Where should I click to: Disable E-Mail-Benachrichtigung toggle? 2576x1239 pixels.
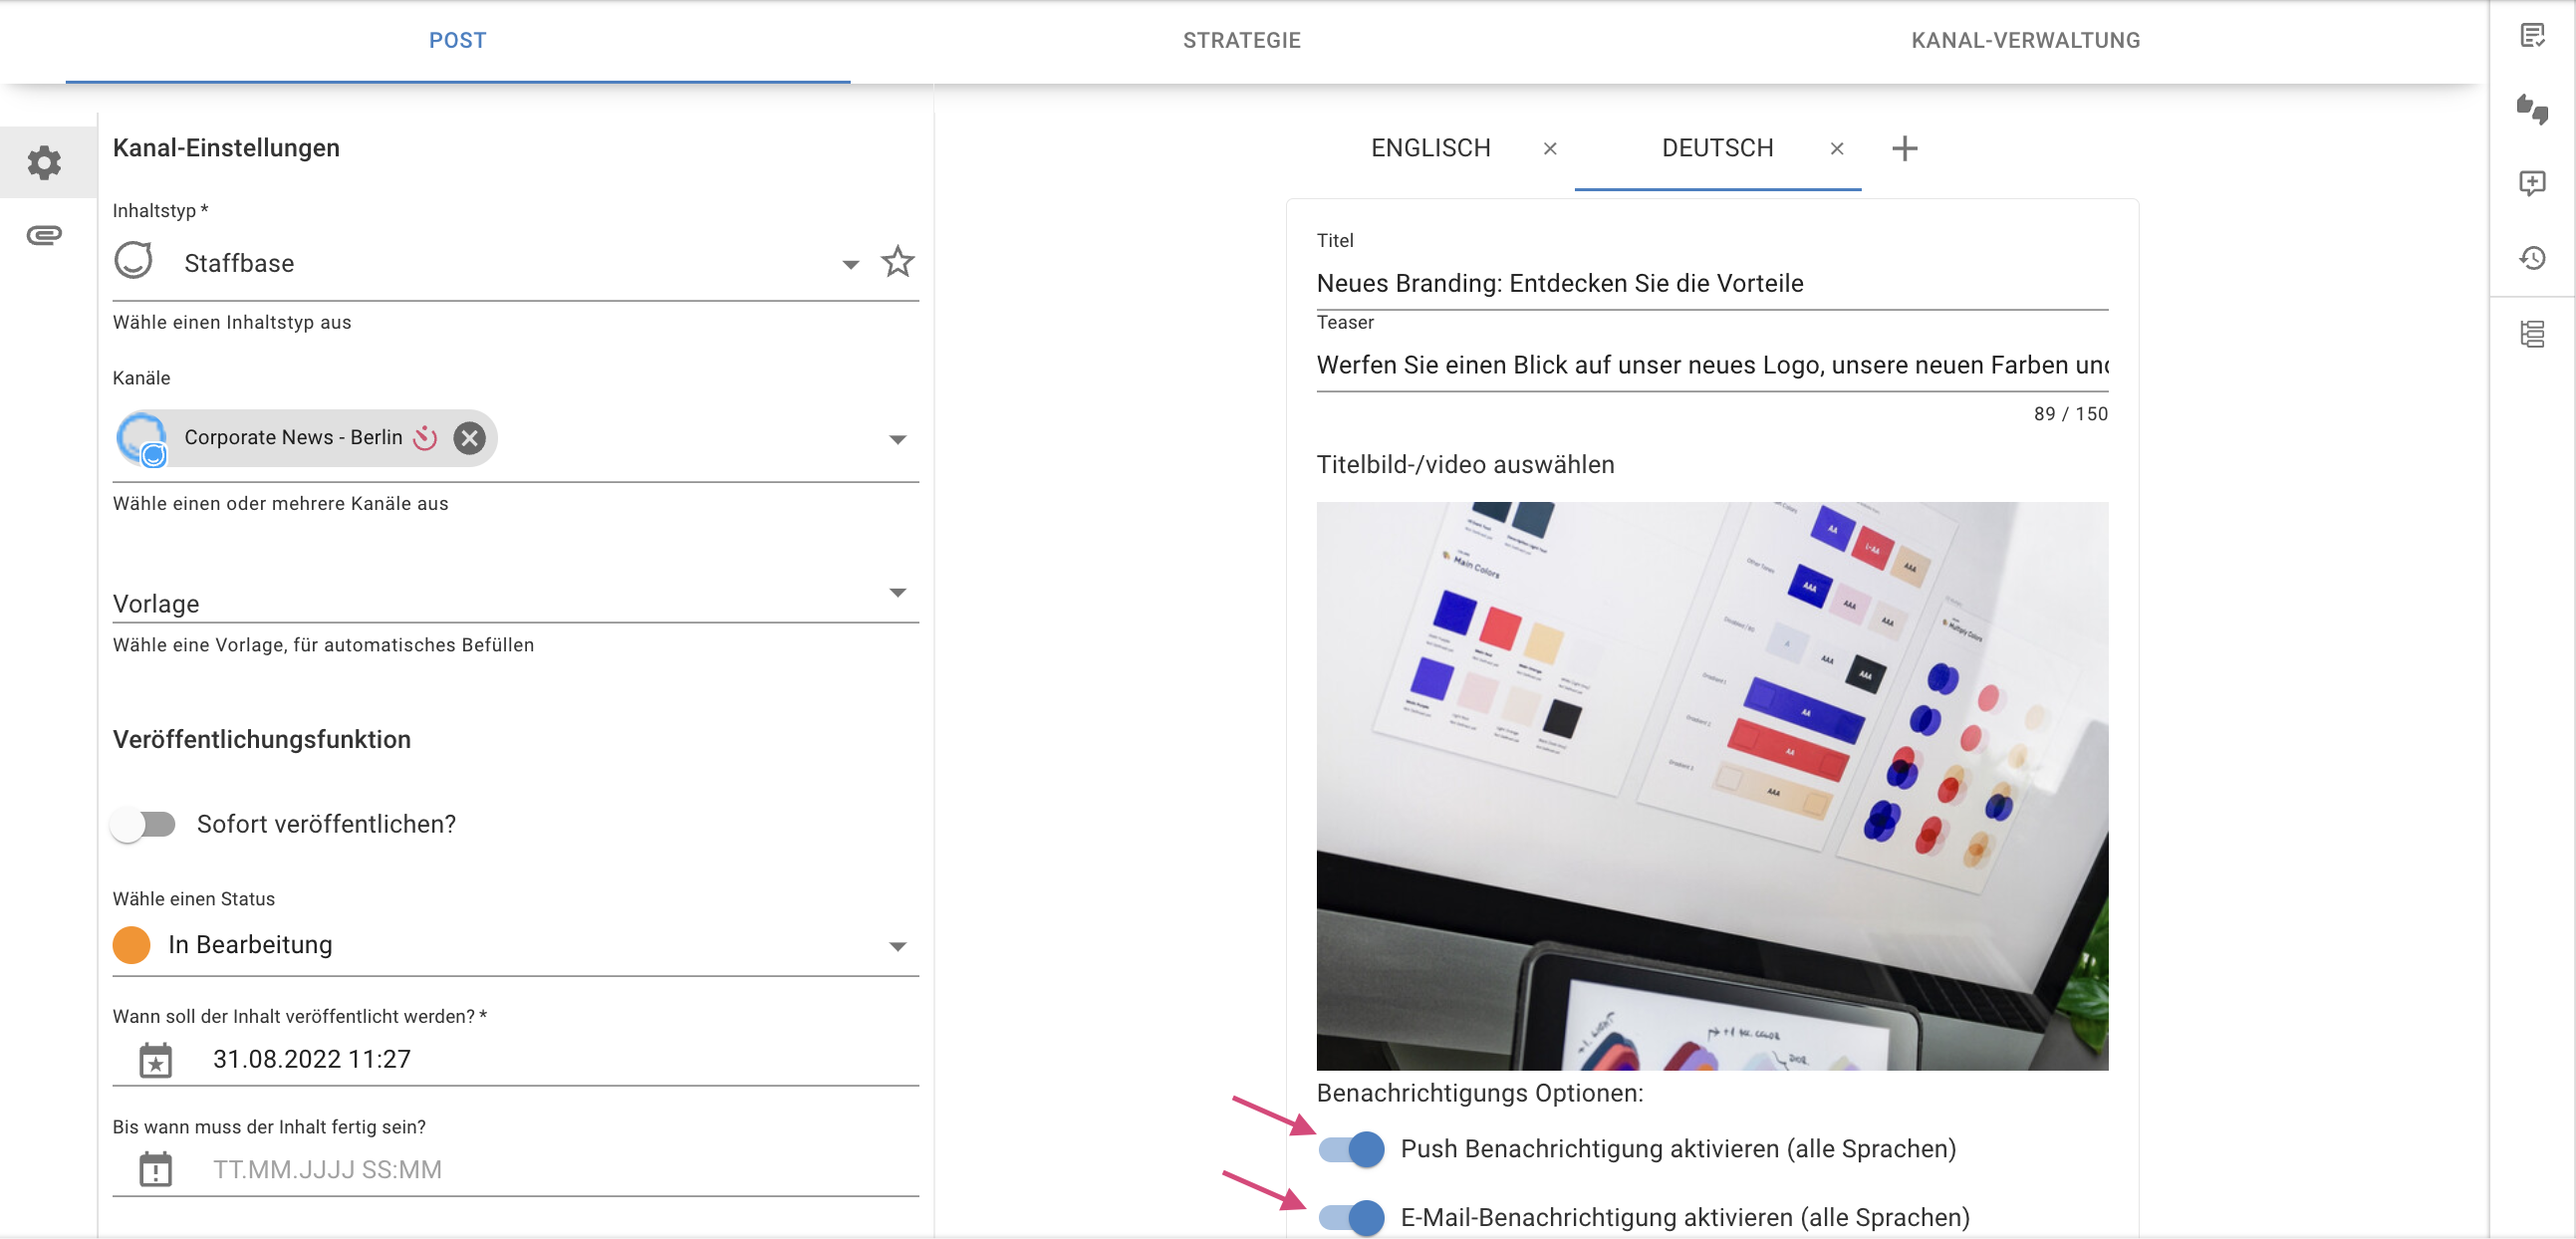tap(1351, 1217)
